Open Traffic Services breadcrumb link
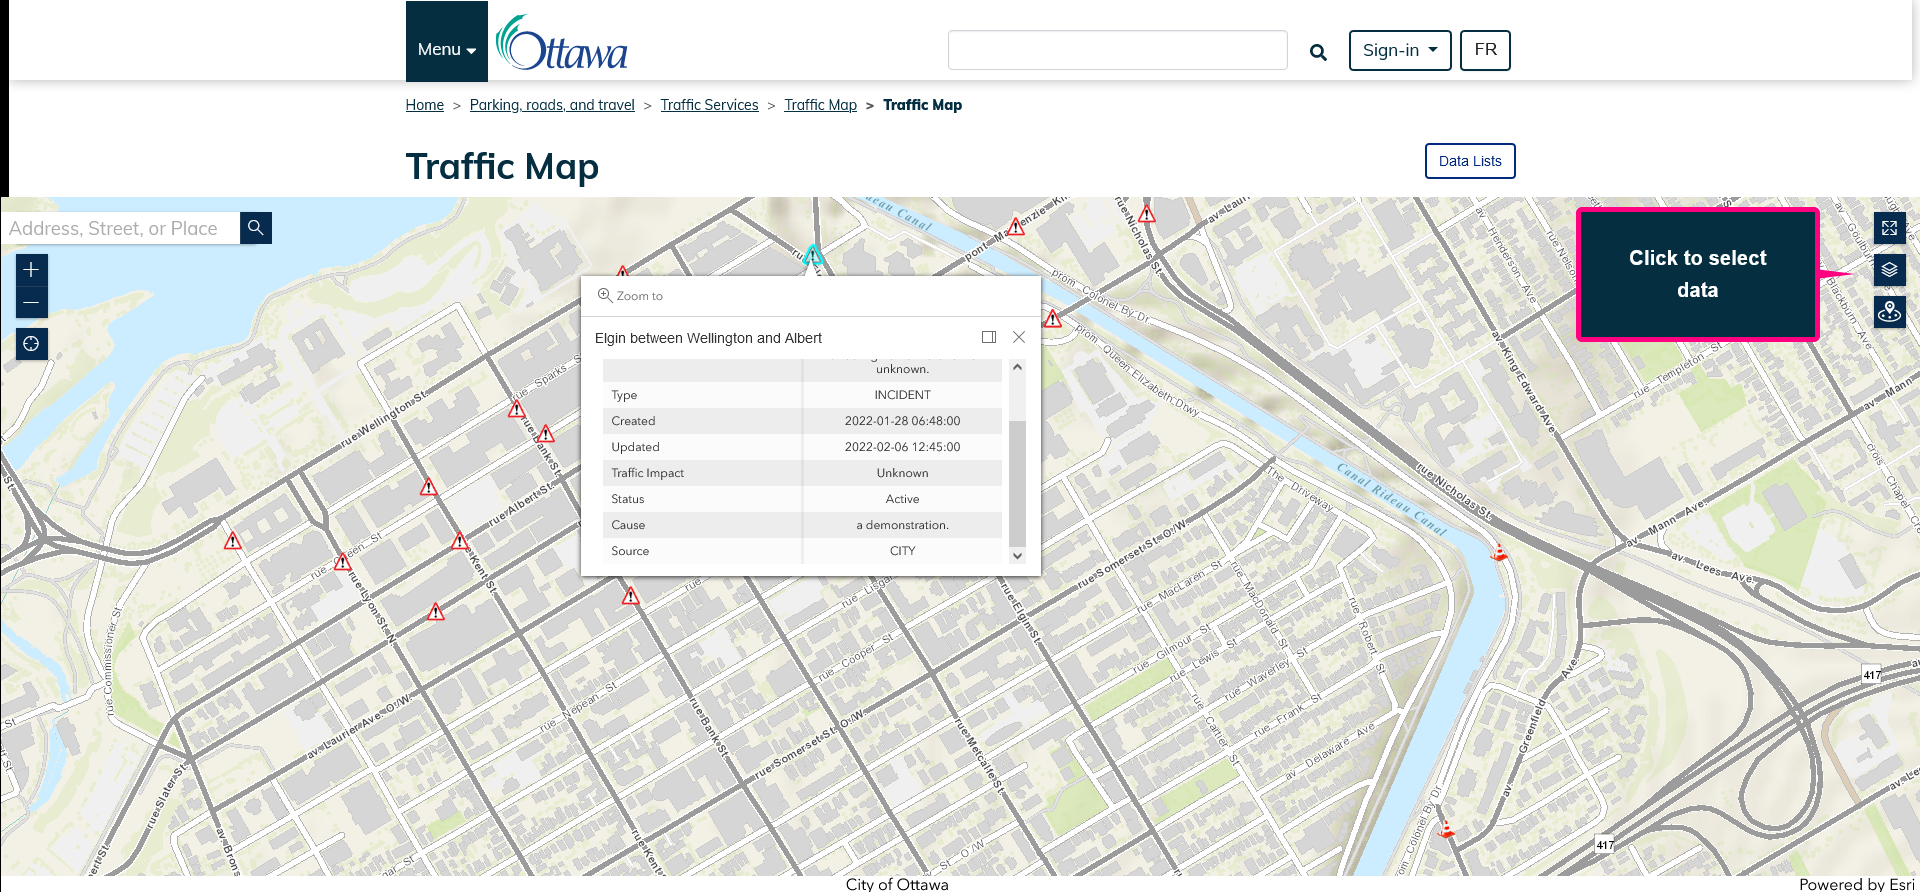Viewport: 1920px width, 892px height. pyautogui.click(x=709, y=105)
